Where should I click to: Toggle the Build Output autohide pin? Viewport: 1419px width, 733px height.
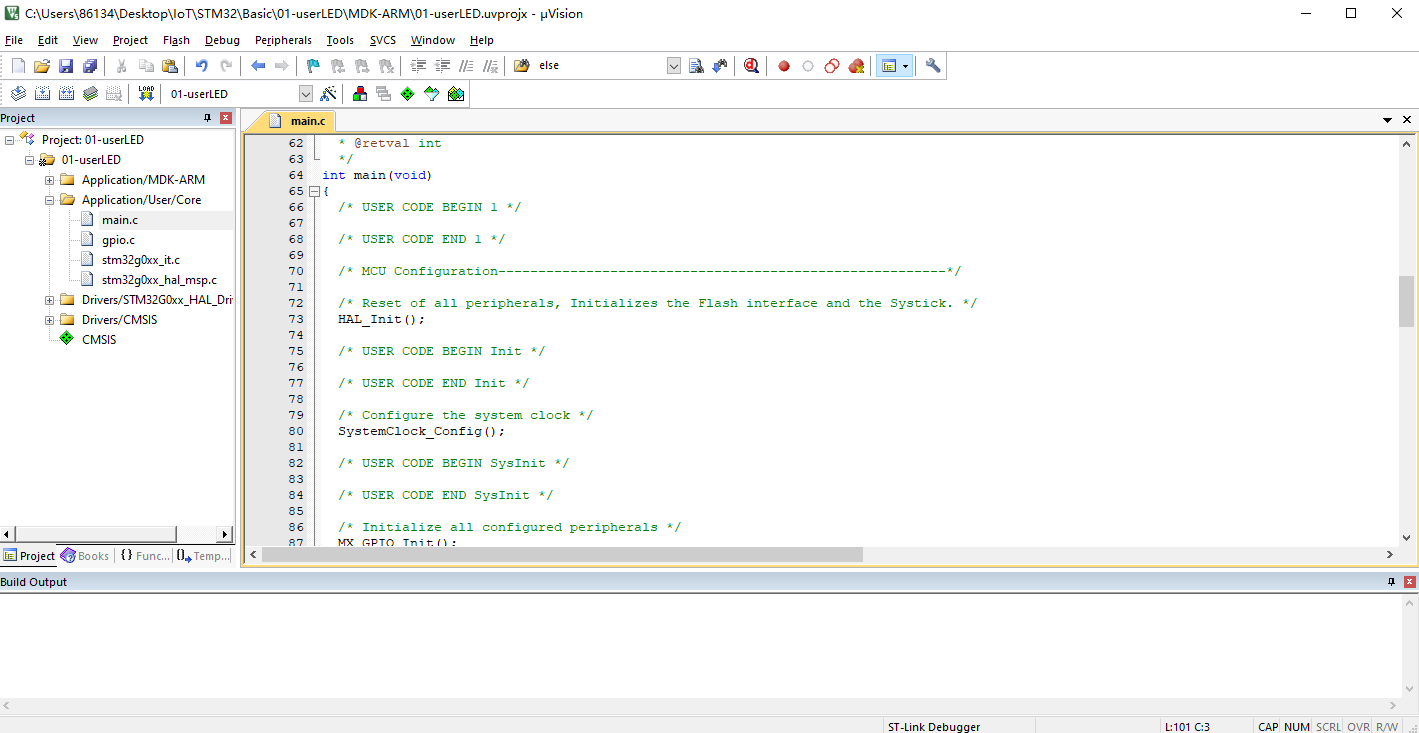(1391, 582)
